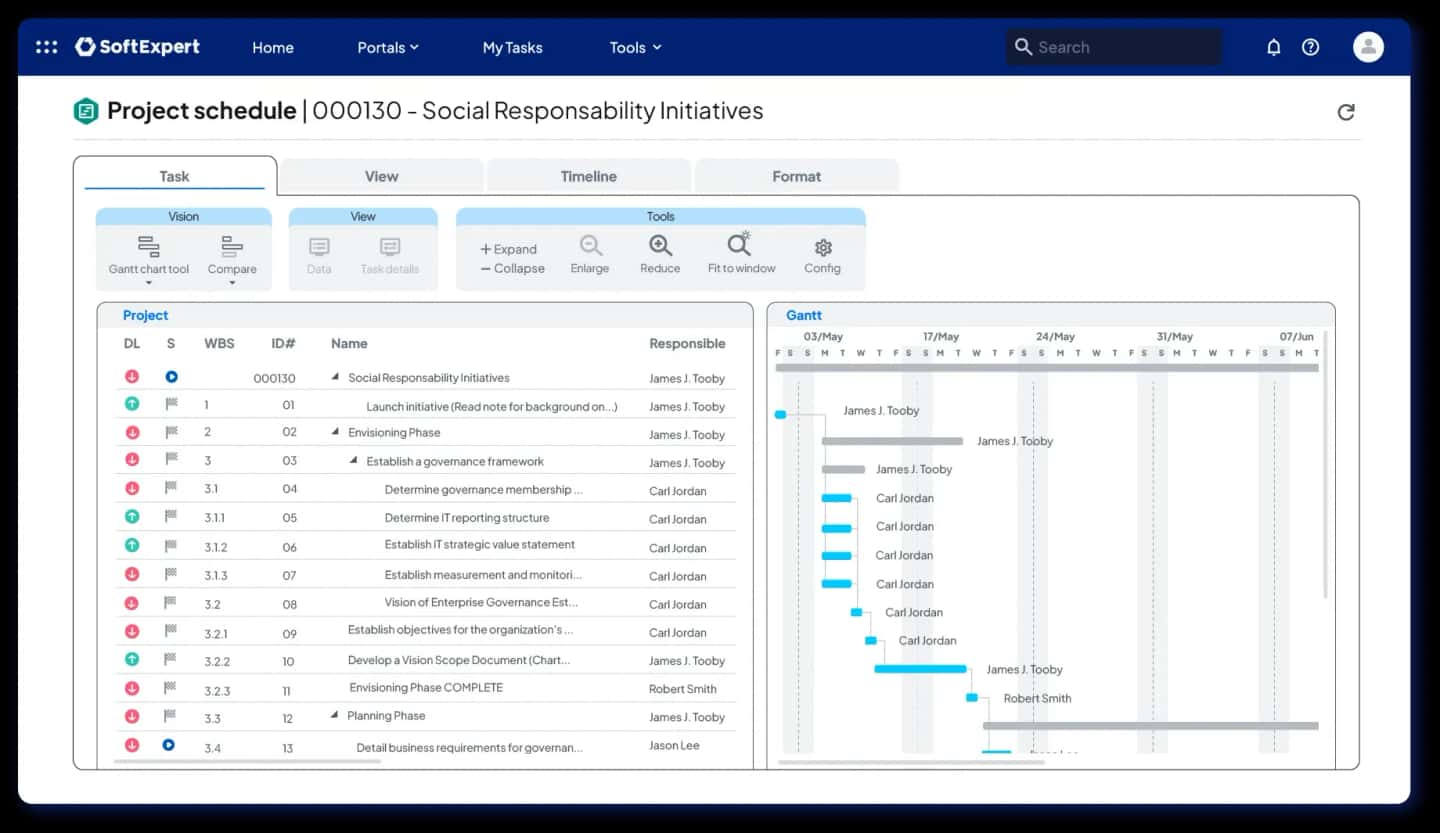The height and width of the screenshot is (833, 1440).
Task: Click the refresh icon beside project title
Action: click(1346, 112)
